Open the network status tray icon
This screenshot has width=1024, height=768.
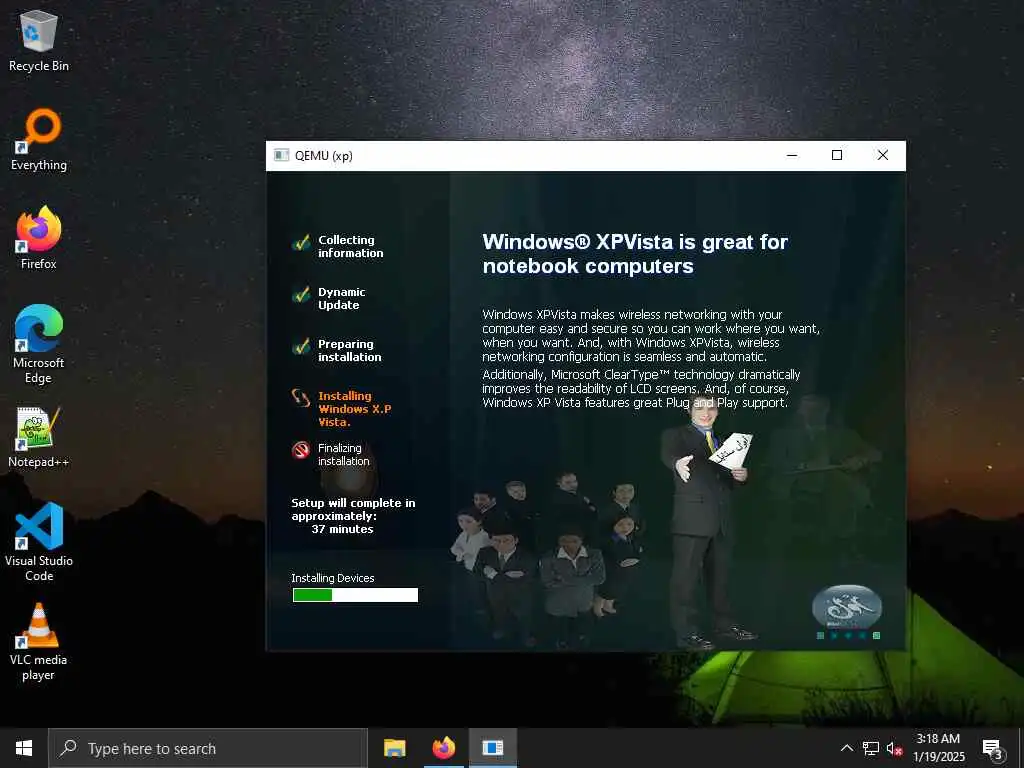[871, 748]
